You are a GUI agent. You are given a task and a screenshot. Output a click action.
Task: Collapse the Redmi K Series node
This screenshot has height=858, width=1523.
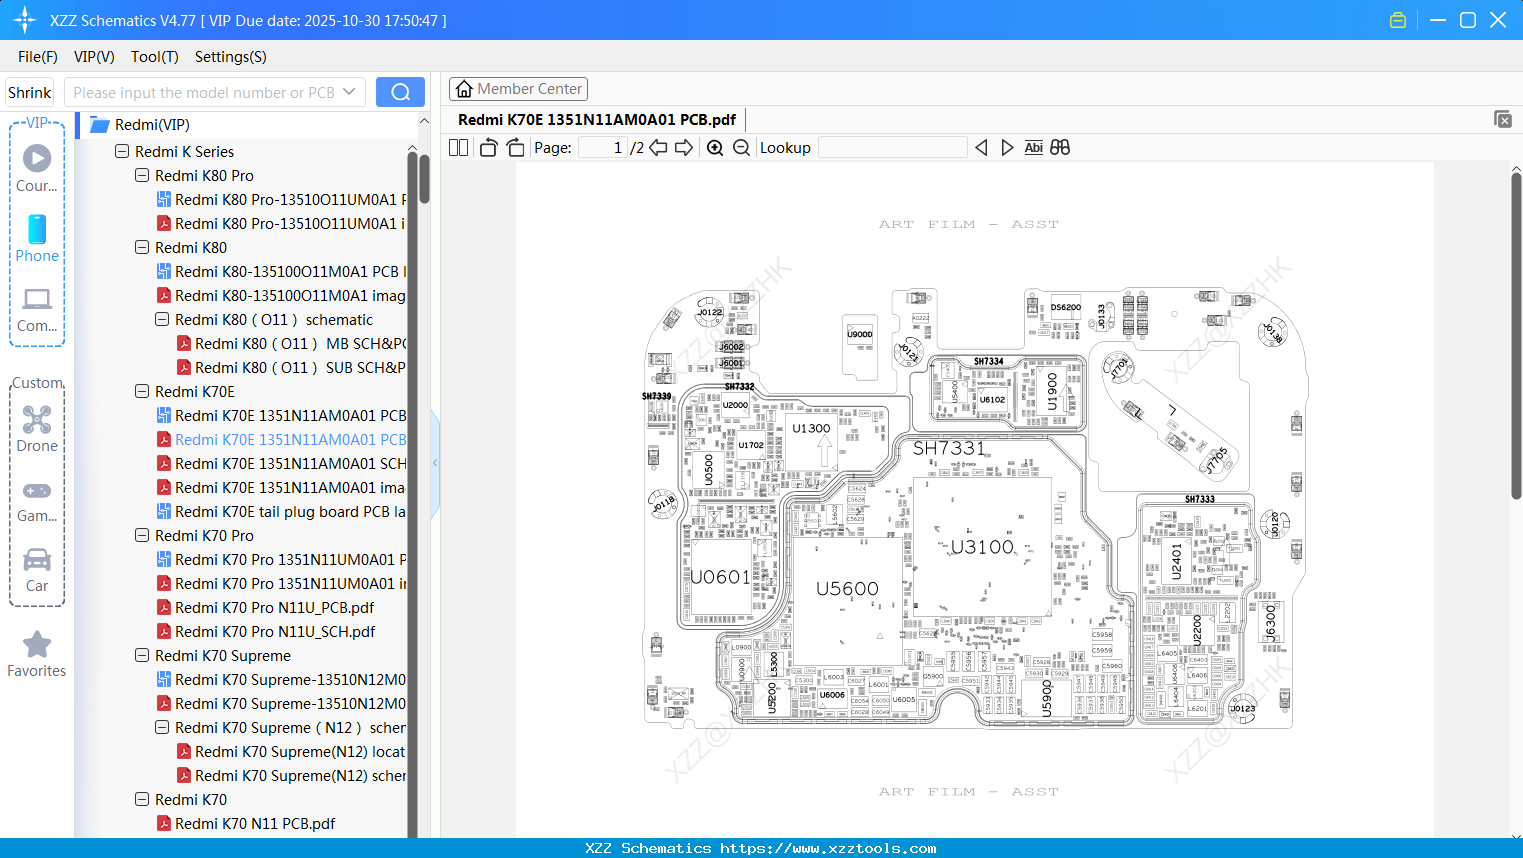click(122, 151)
